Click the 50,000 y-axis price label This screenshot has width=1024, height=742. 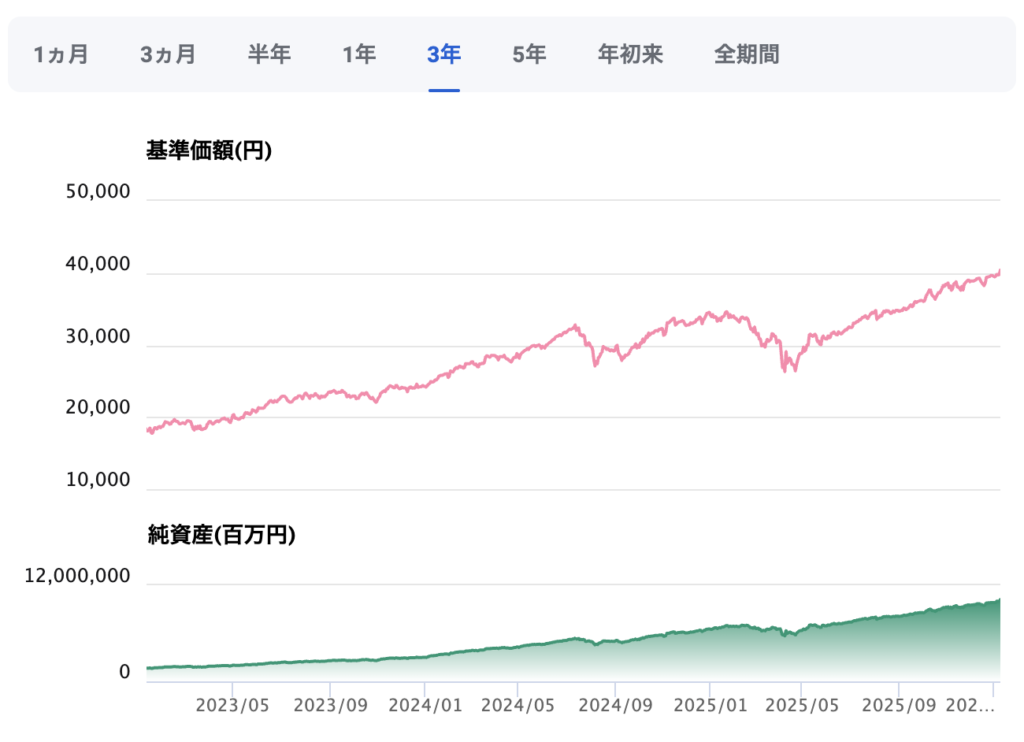point(97,192)
